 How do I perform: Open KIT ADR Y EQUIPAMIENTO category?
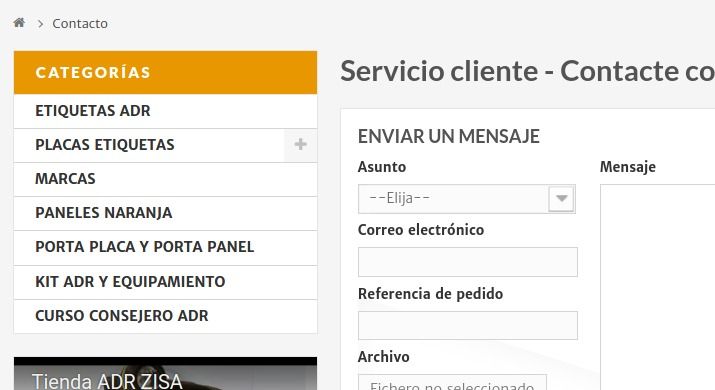tap(166, 282)
